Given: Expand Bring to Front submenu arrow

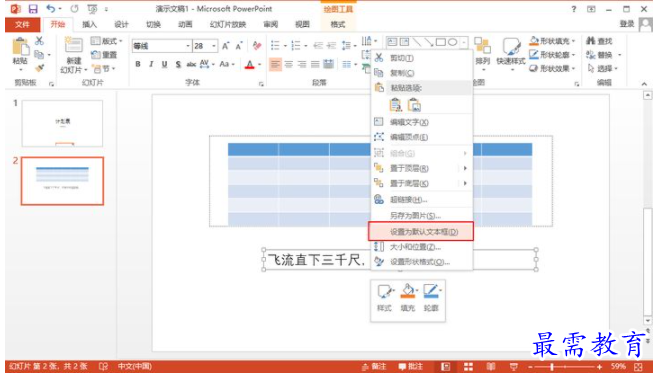Looking at the screenshot, I should 465,168.
